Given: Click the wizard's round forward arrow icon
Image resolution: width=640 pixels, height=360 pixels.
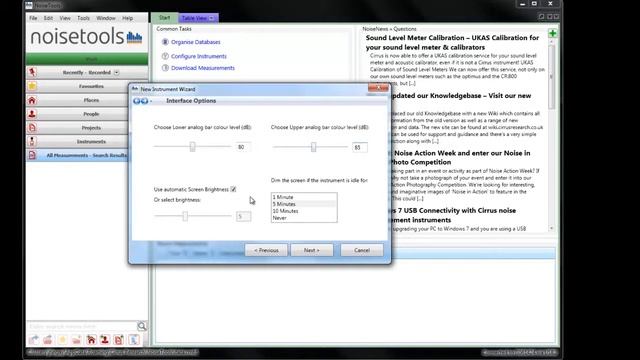Looking at the screenshot, I should tap(144, 101).
